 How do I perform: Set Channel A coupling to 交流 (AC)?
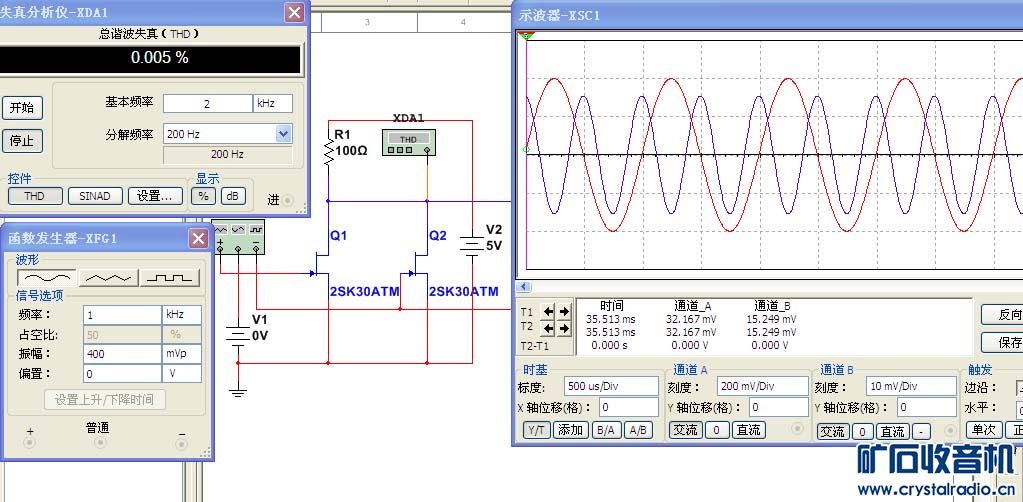[685, 430]
